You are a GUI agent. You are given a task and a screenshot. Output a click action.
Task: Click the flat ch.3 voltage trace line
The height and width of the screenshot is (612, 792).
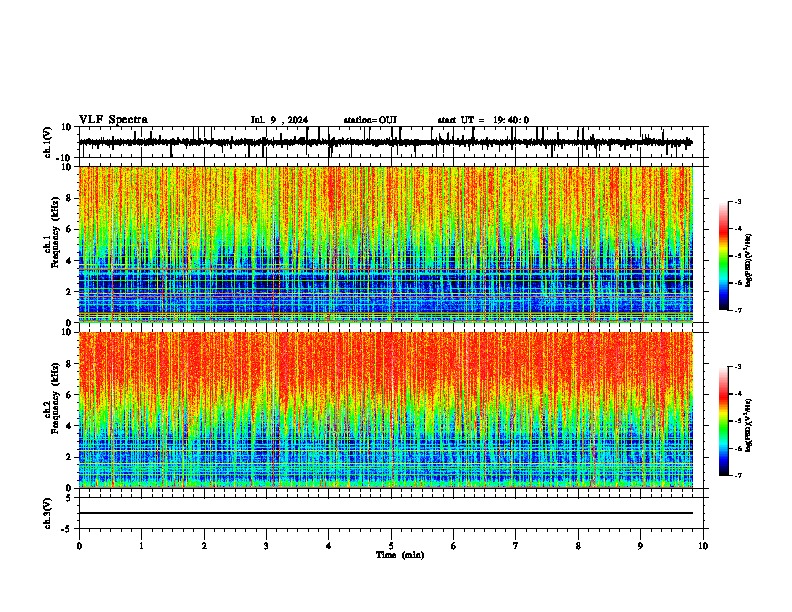click(x=386, y=513)
